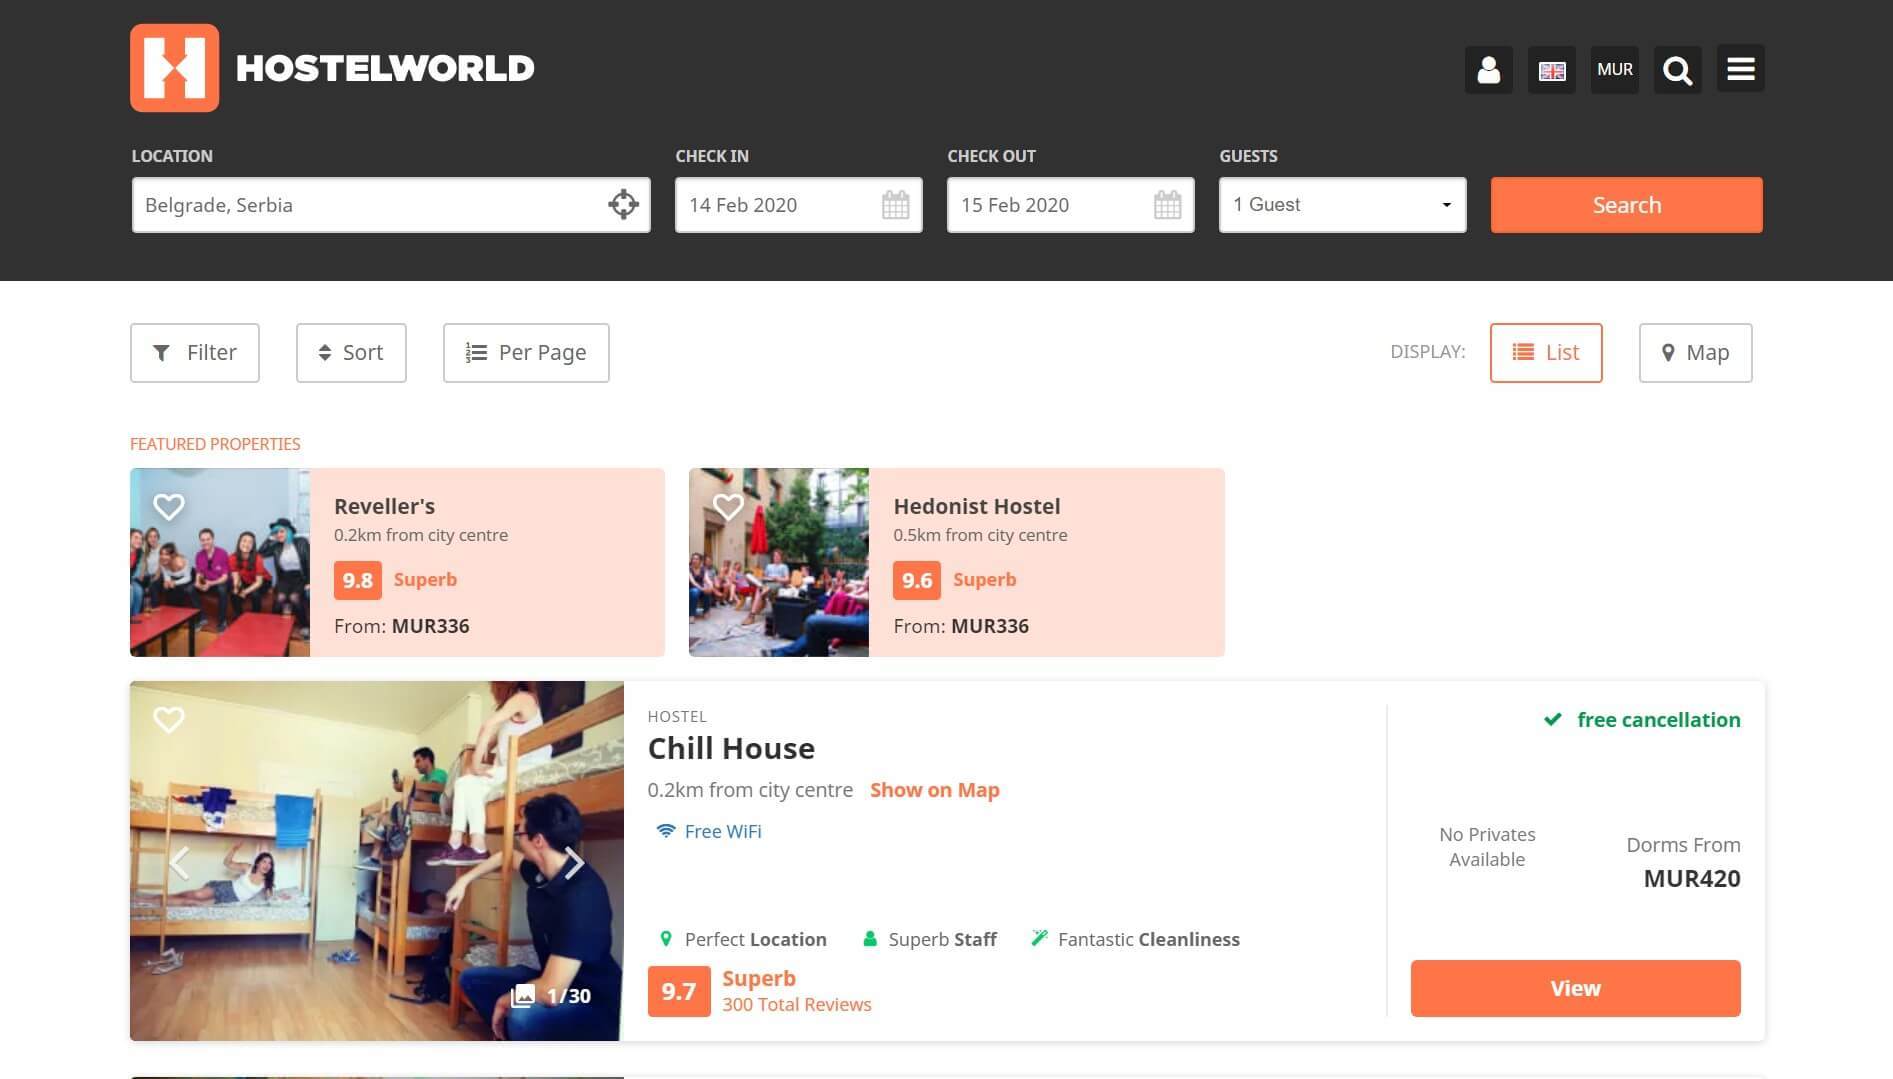Open 300 Total Reviews link

tap(797, 1004)
